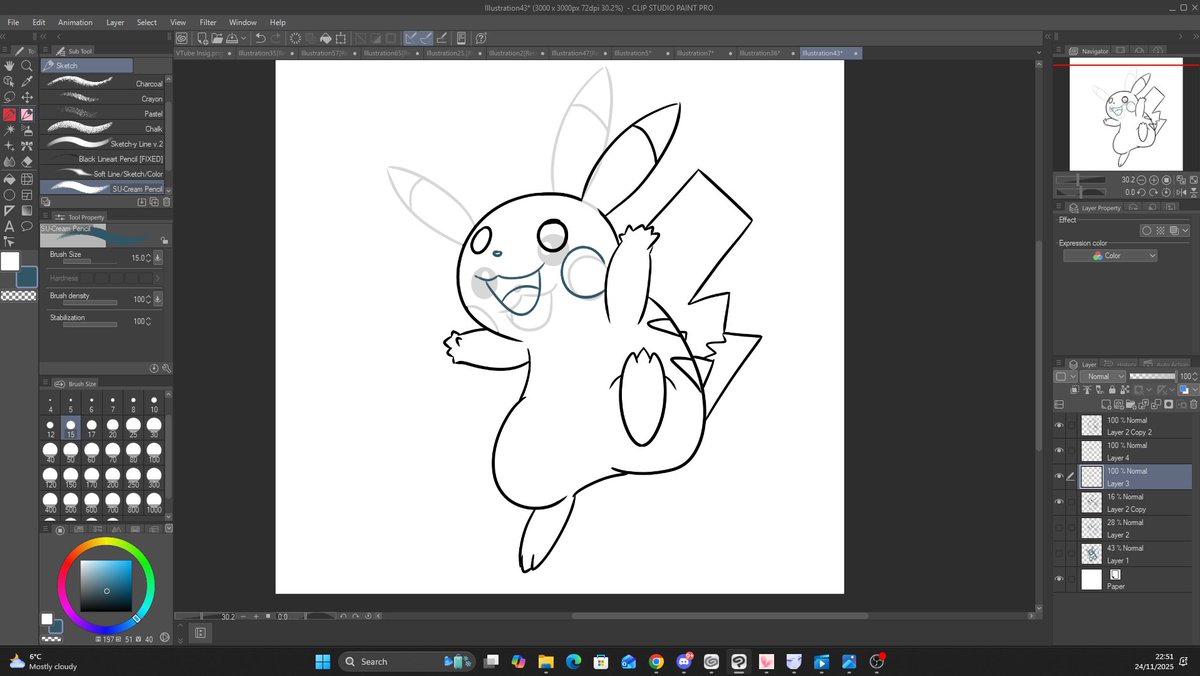Click the Navigator preview thumbnail
1200x676 pixels.
pos(1126,114)
